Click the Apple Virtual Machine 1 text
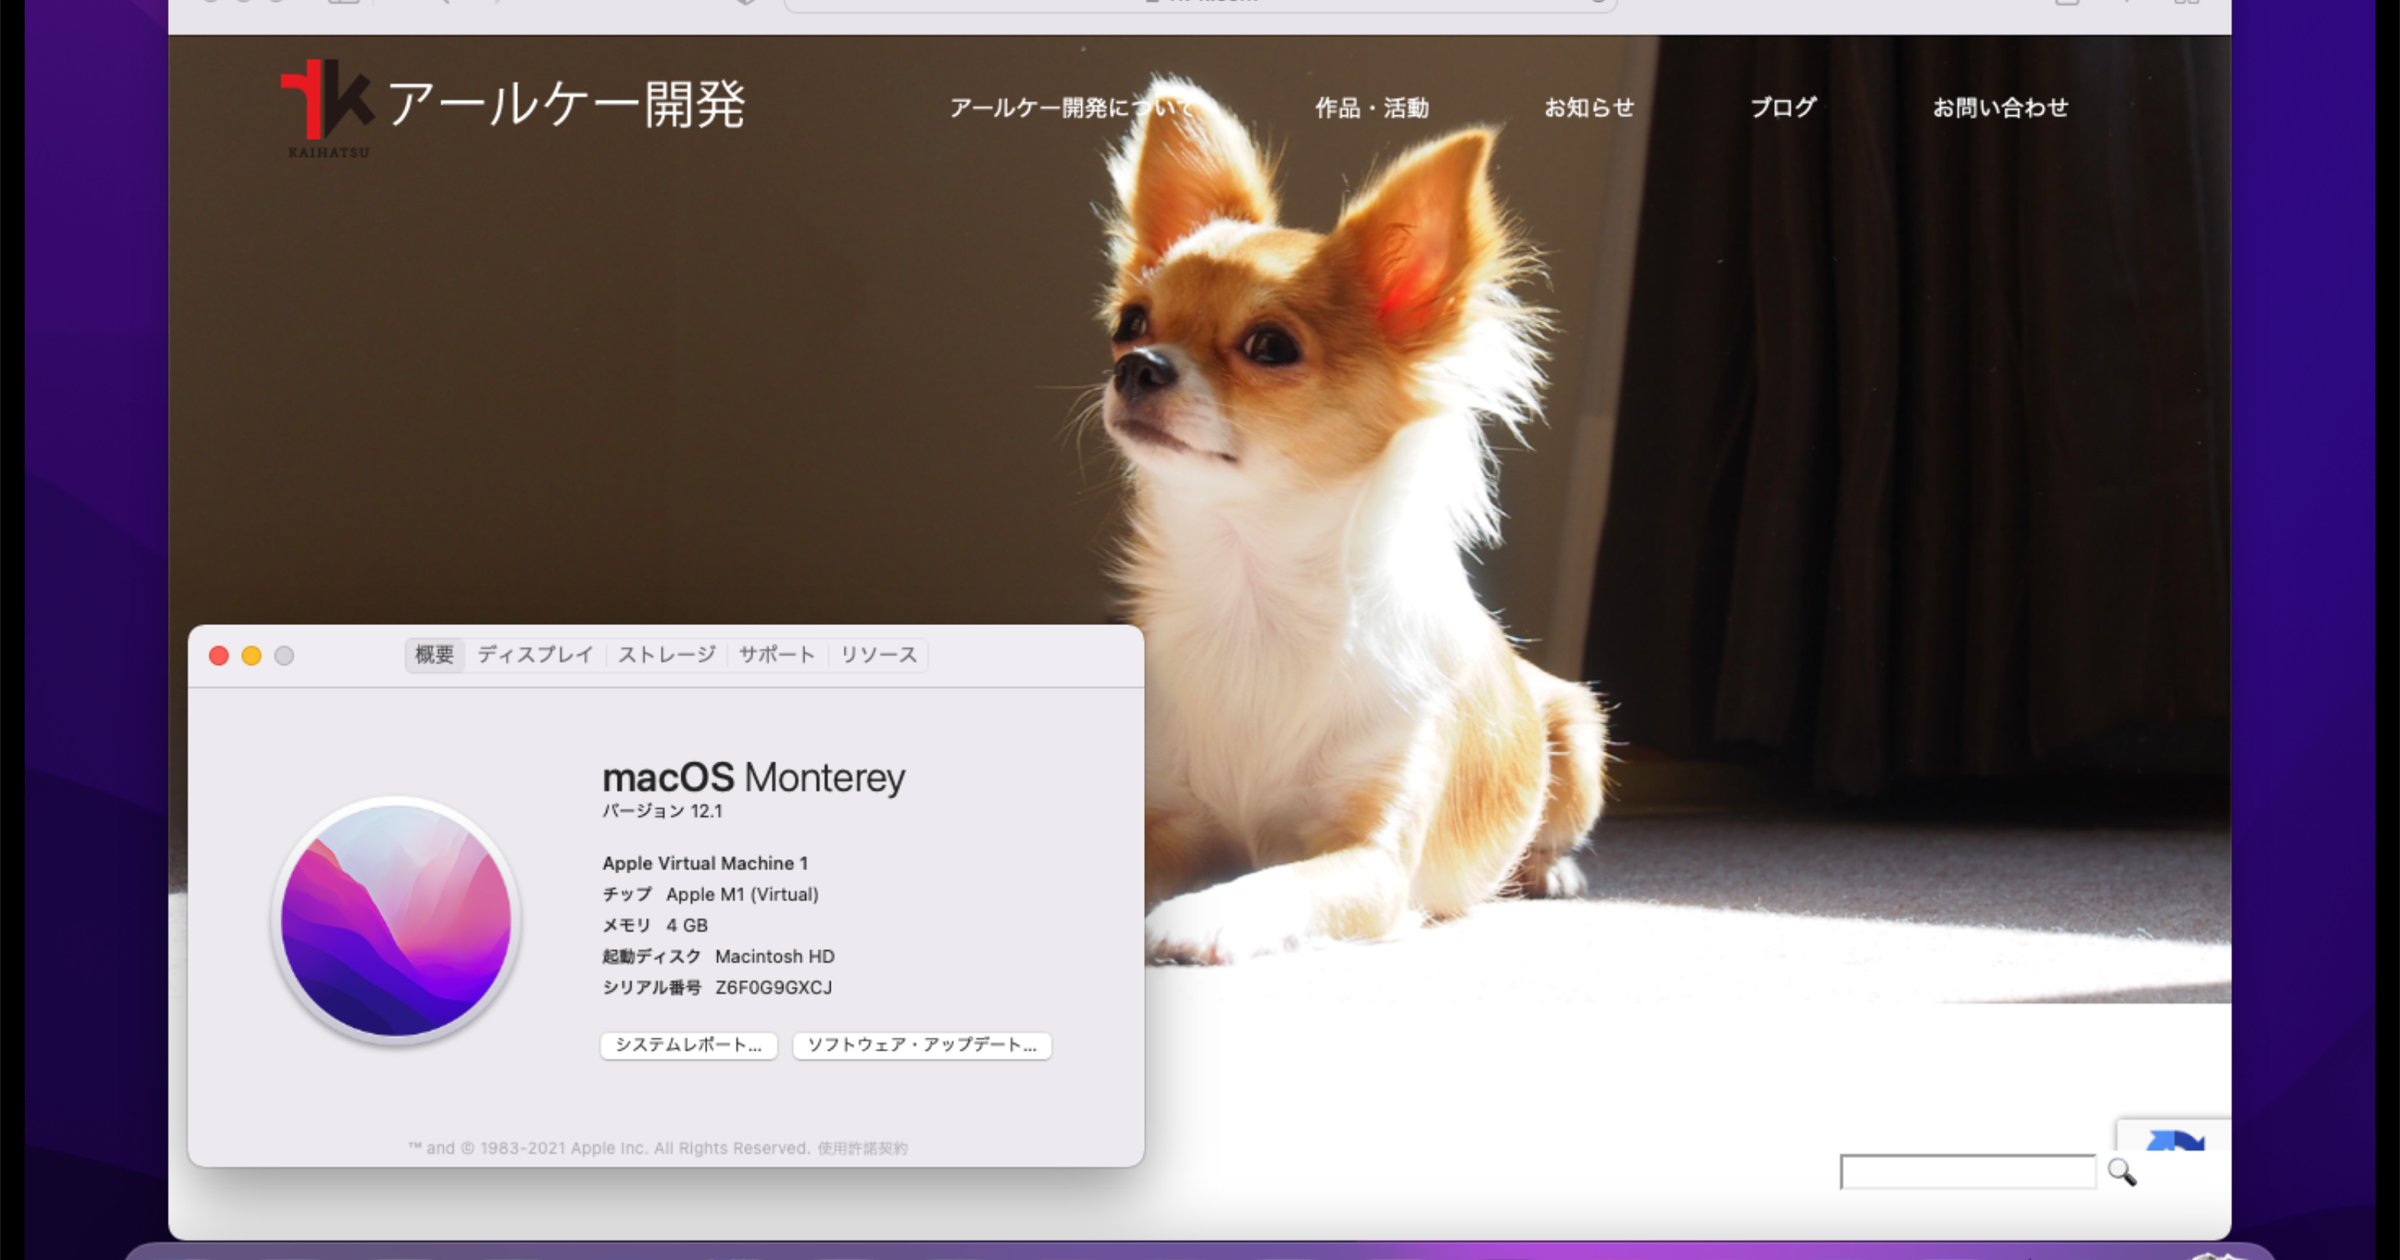2400x1260 pixels. coord(705,863)
